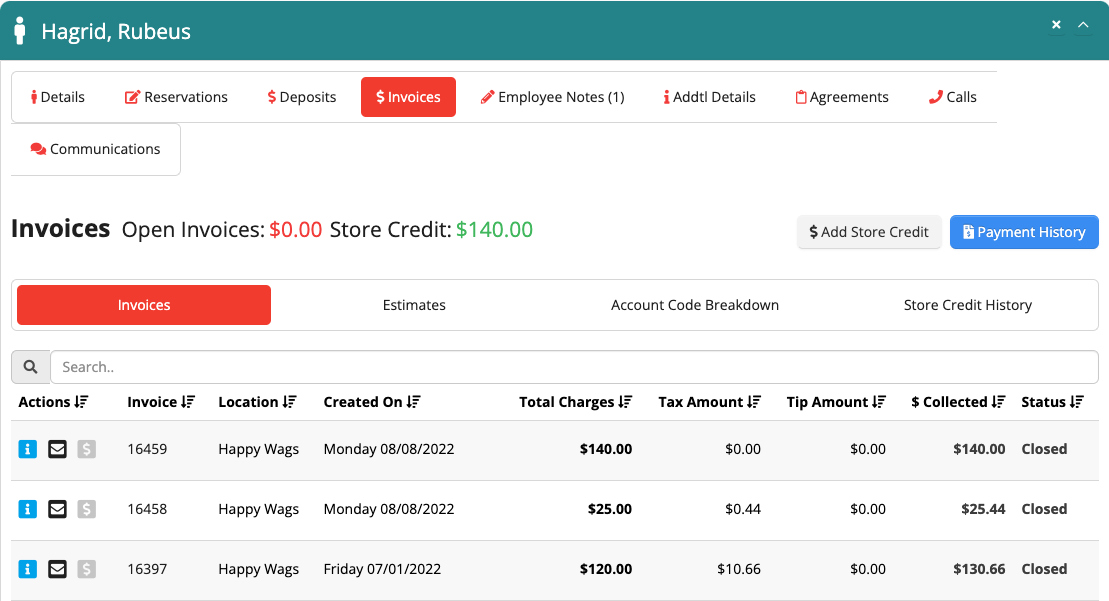Sort by Status column
This screenshot has width=1109, height=601.
coord(1052,402)
